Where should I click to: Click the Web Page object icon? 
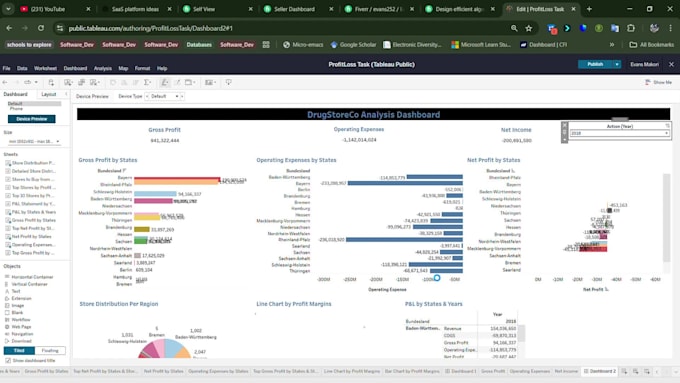click(x=7, y=327)
